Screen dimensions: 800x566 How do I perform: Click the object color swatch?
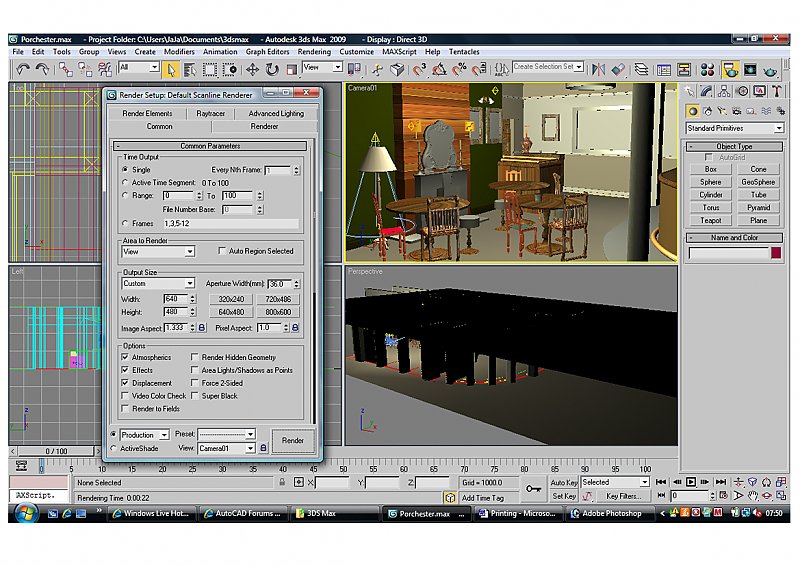click(x=776, y=253)
